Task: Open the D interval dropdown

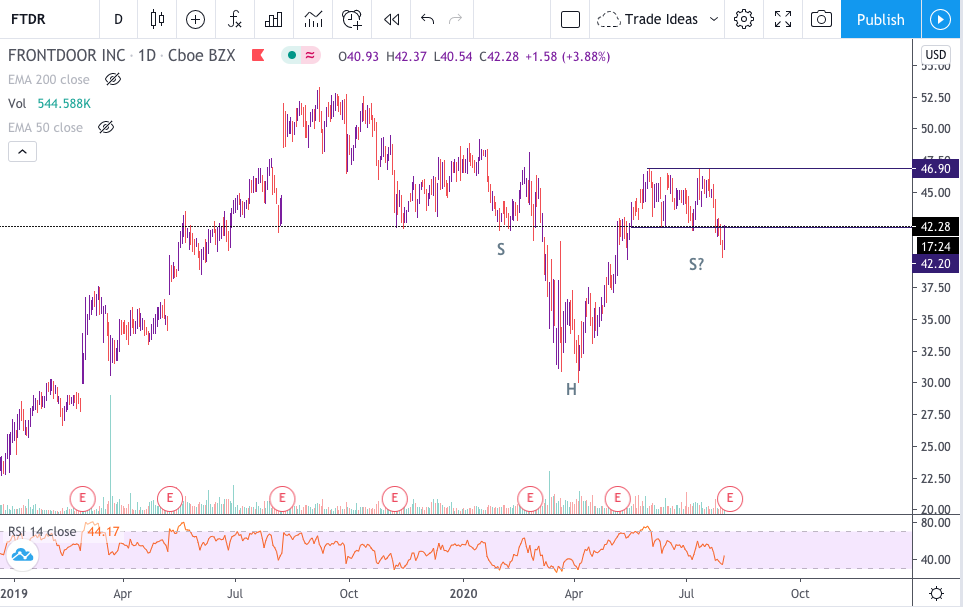Action: (117, 19)
